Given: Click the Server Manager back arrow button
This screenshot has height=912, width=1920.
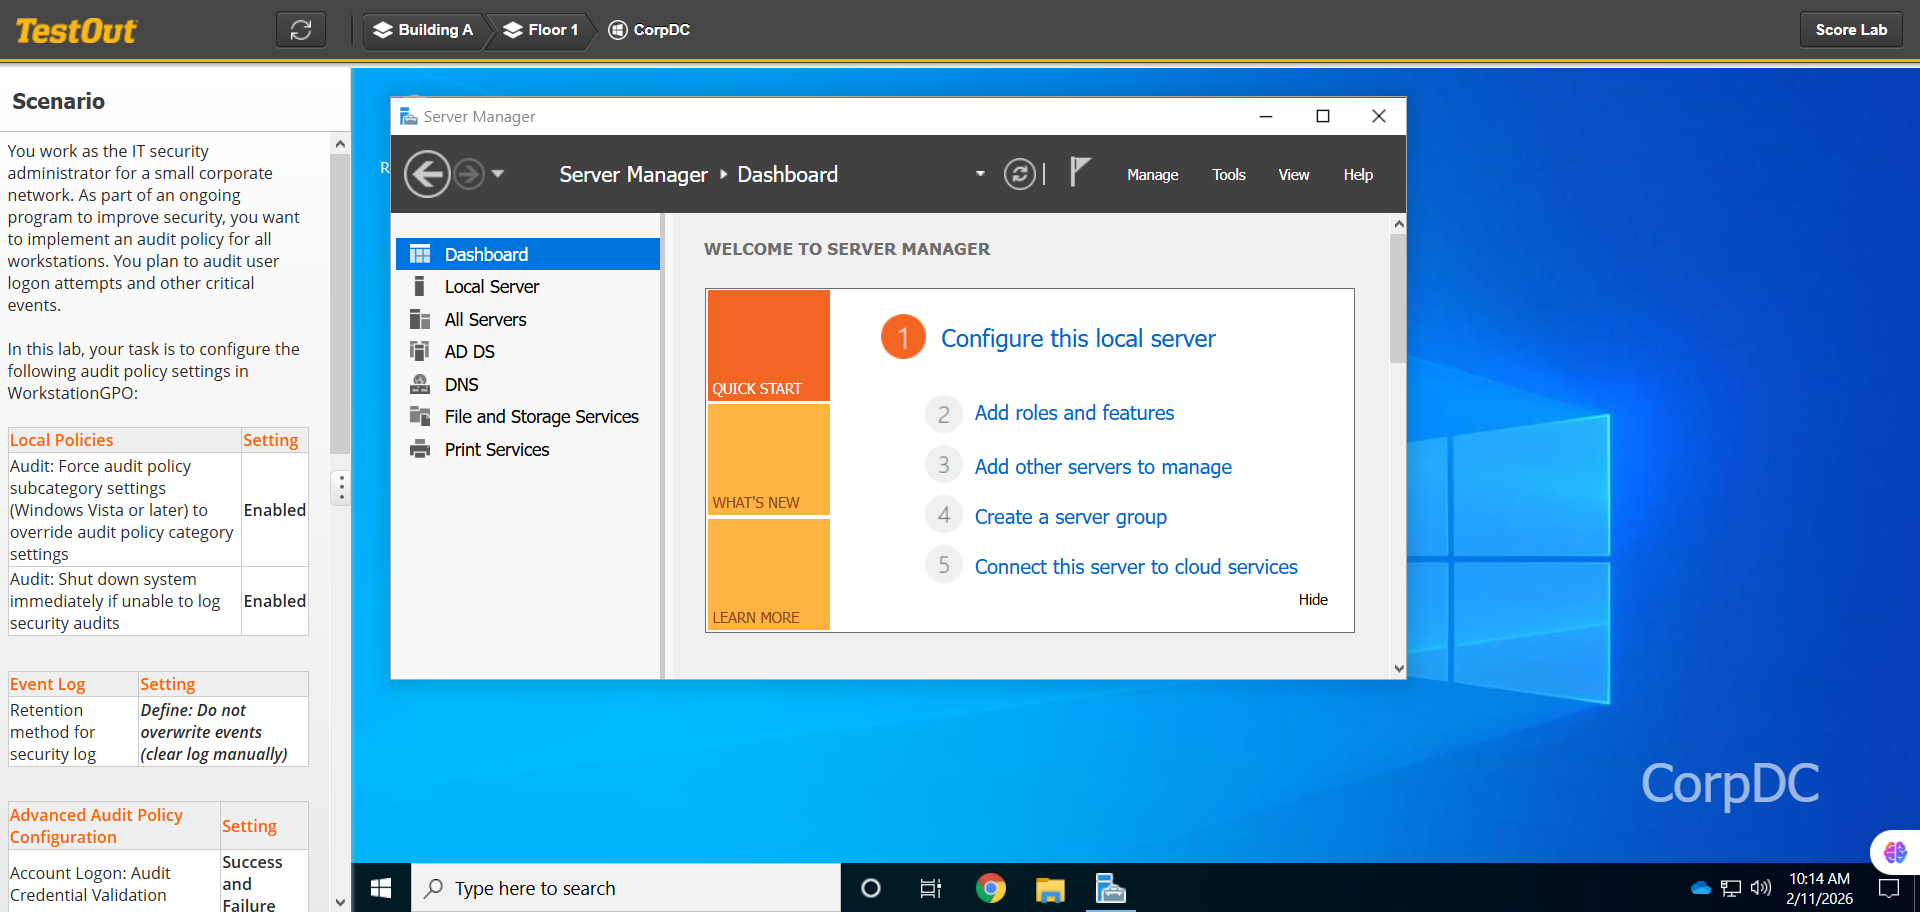Looking at the screenshot, I should pyautogui.click(x=427, y=175).
